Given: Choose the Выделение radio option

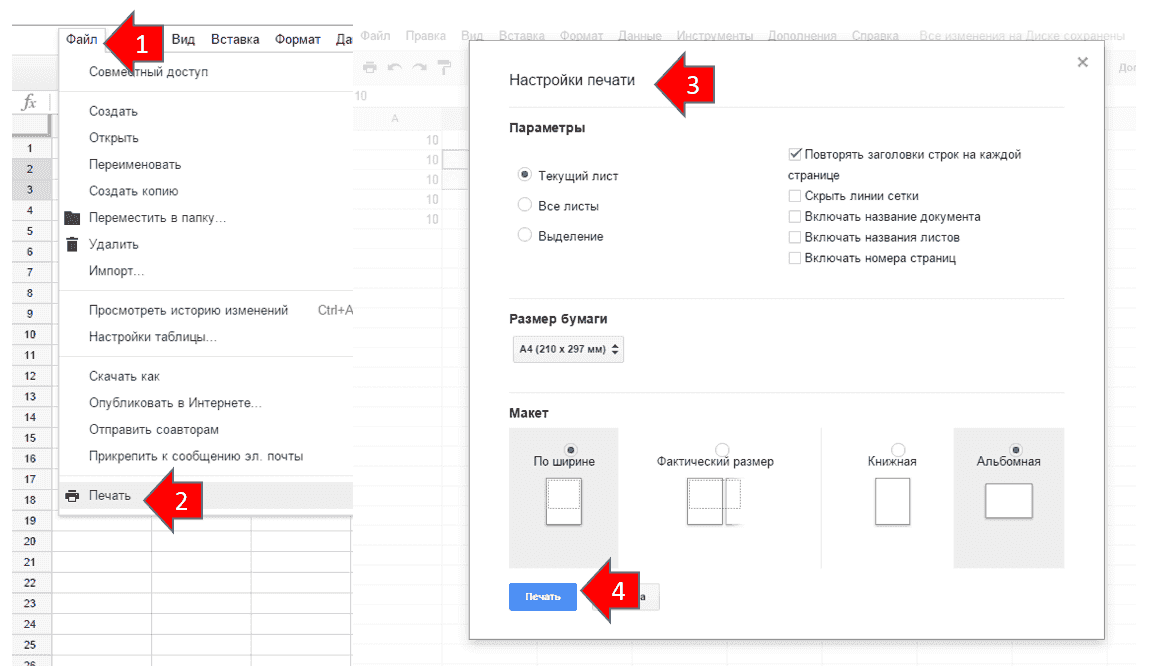Looking at the screenshot, I should [525, 235].
